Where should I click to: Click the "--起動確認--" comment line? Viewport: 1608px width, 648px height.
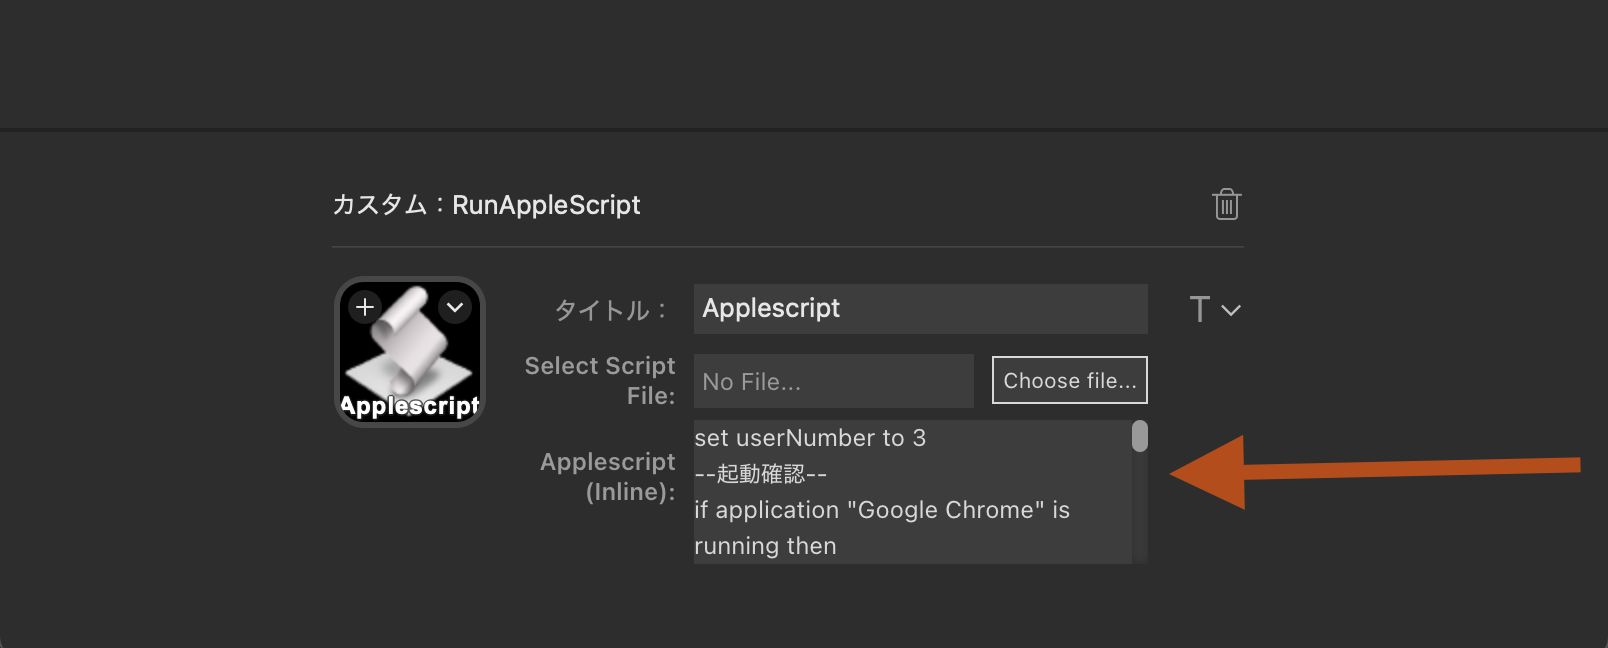(761, 474)
